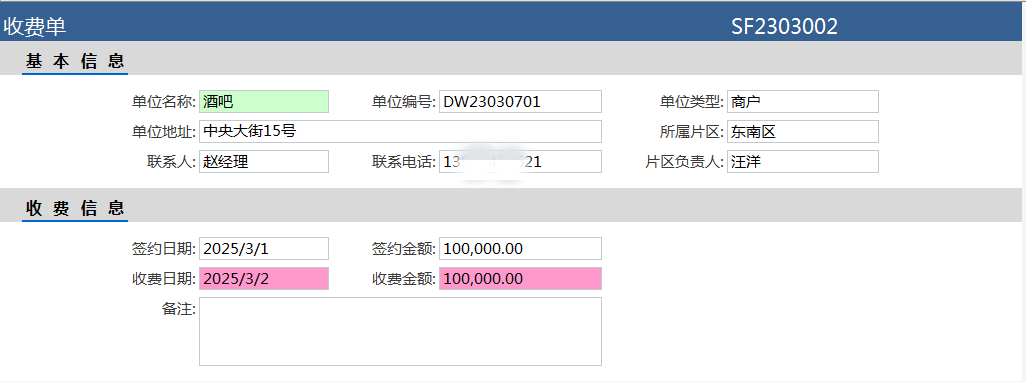Image resolution: width=1026 pixels, height=382 pixels.
Task: Click the 收费日期 label text
Action: (x=164, y=279)
